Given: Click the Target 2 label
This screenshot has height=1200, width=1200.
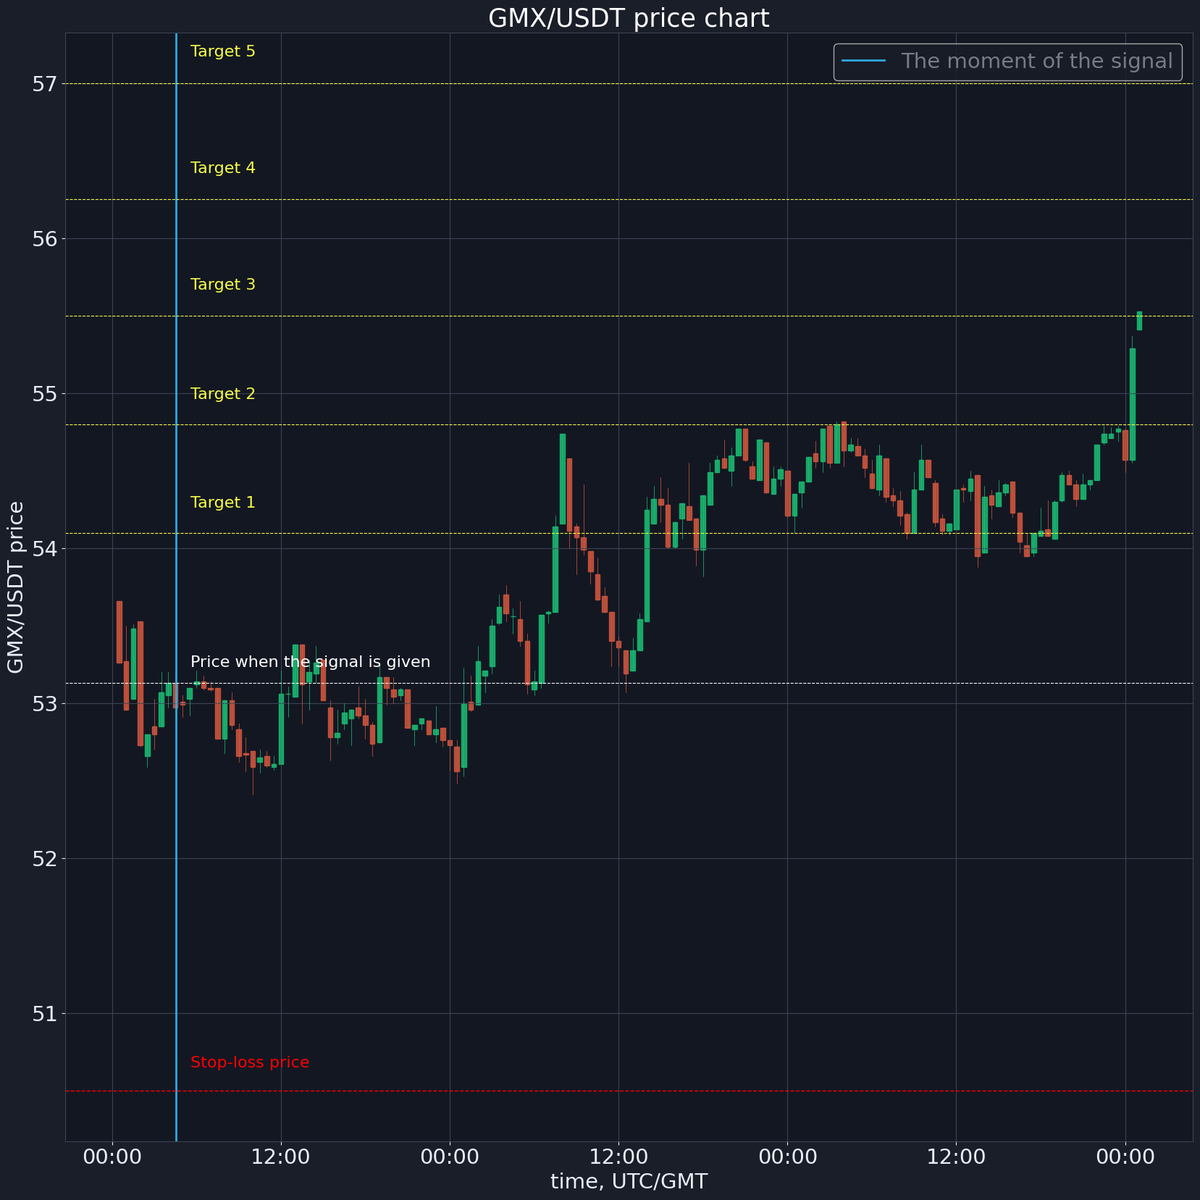Looking at the screenshot, I should click(x=222, y=393).
